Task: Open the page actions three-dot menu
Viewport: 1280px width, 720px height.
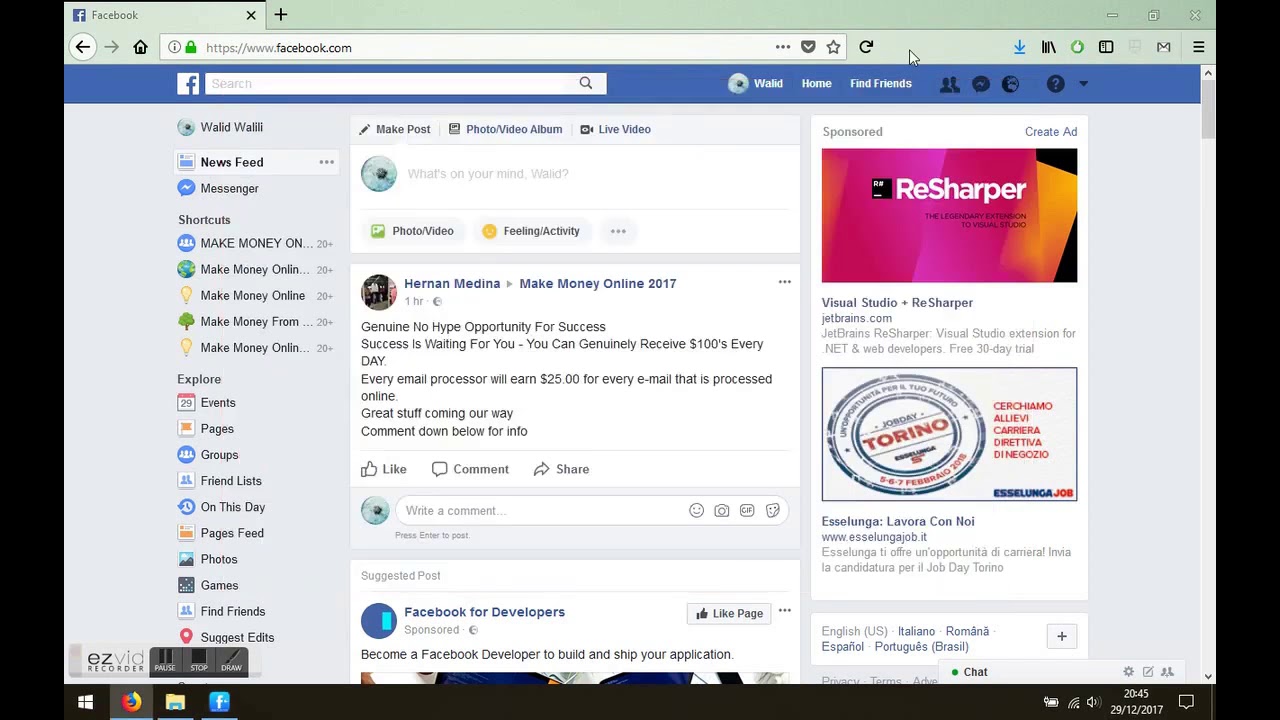Action: [782, 47]
